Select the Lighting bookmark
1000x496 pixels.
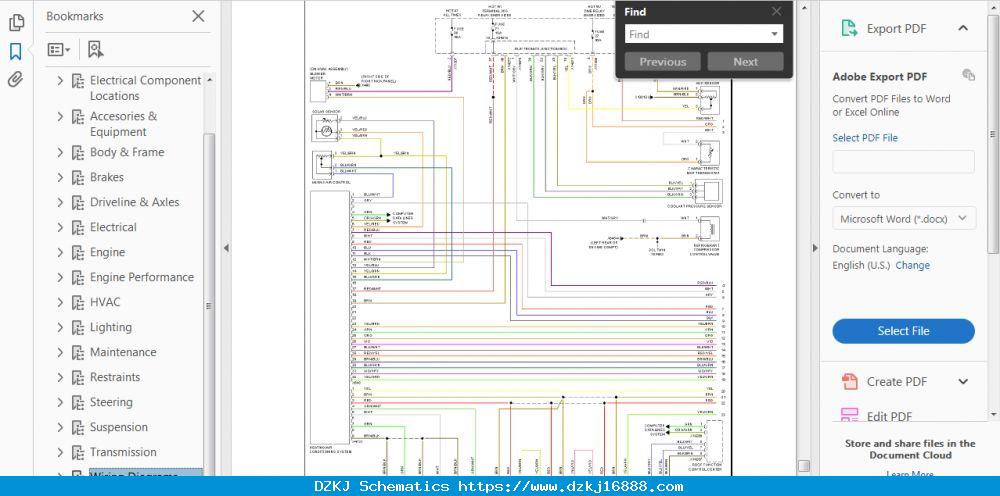pyautogui.click(x=110, y=327)
